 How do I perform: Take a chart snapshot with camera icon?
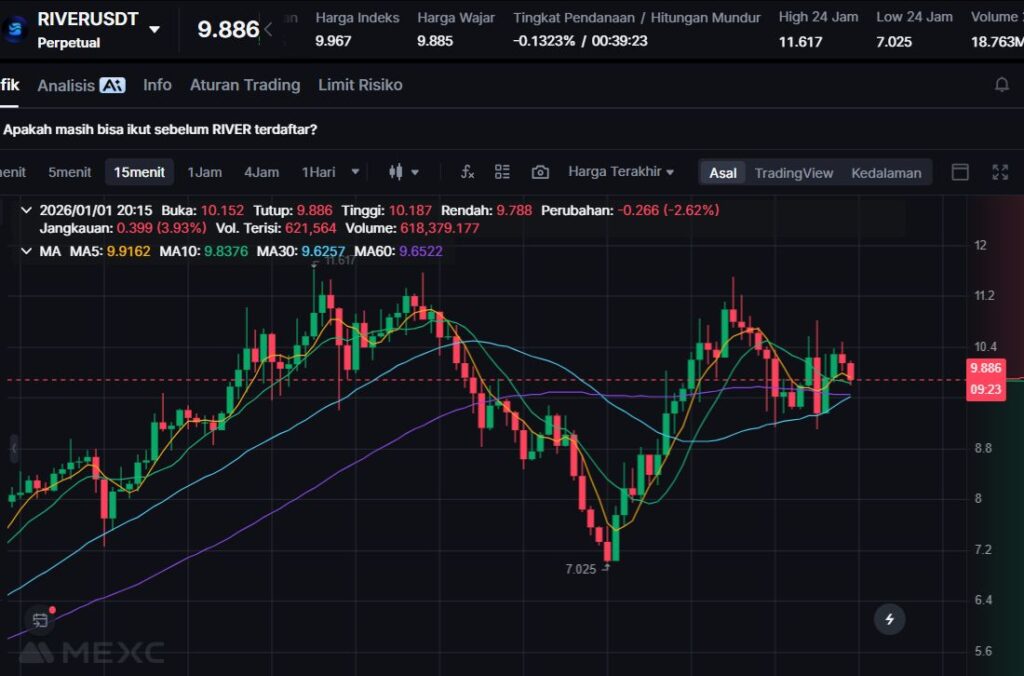540,172
